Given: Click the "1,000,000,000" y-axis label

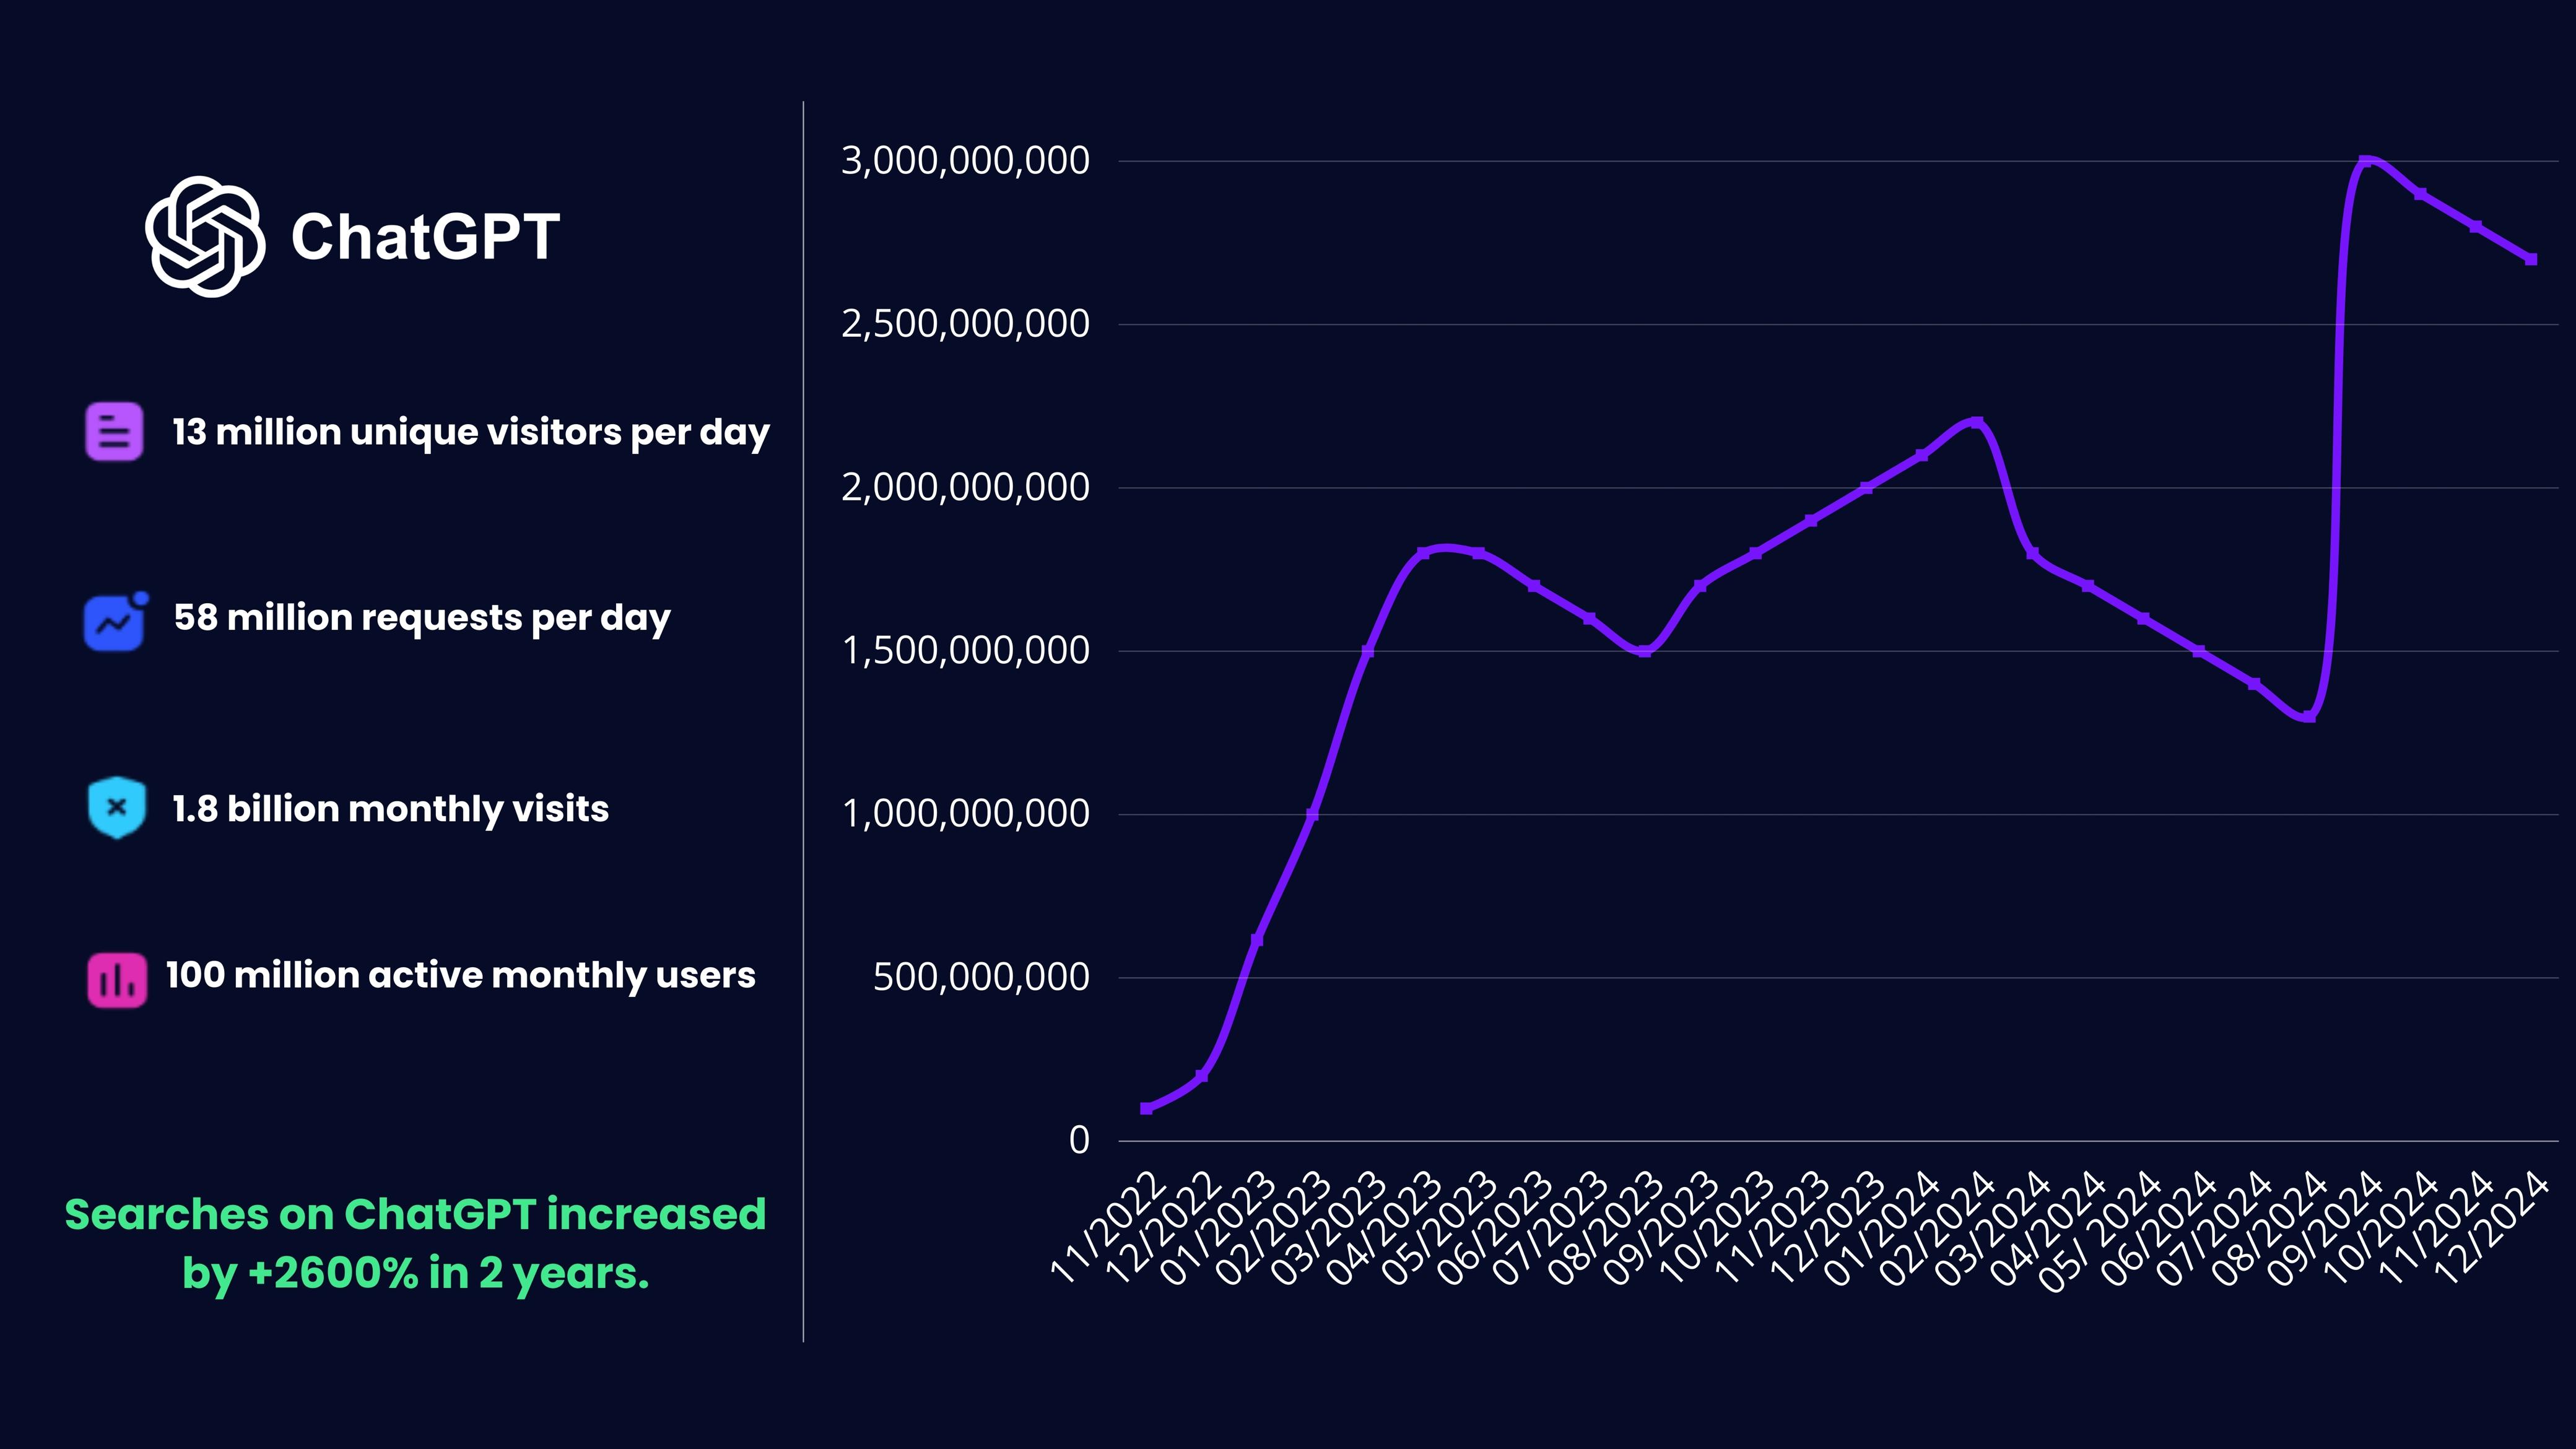Looking at the screenshot, I should pyautogui.click(x=966, y=814).
